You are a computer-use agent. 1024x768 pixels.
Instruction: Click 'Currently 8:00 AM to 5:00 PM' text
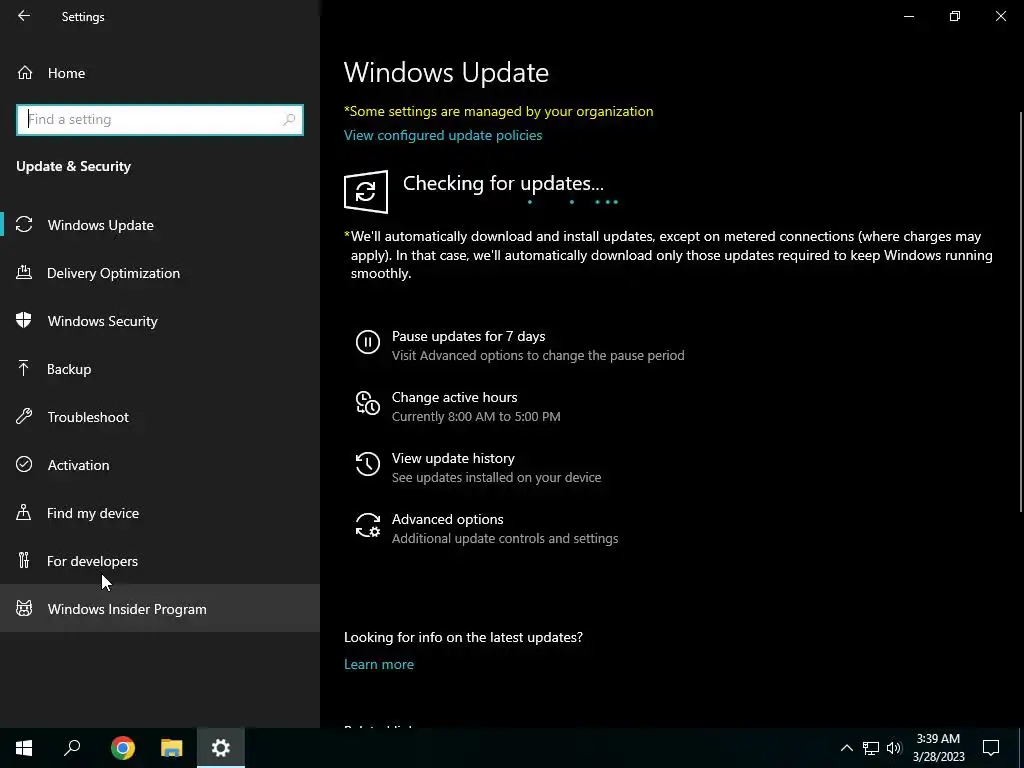tap(476, 417)
